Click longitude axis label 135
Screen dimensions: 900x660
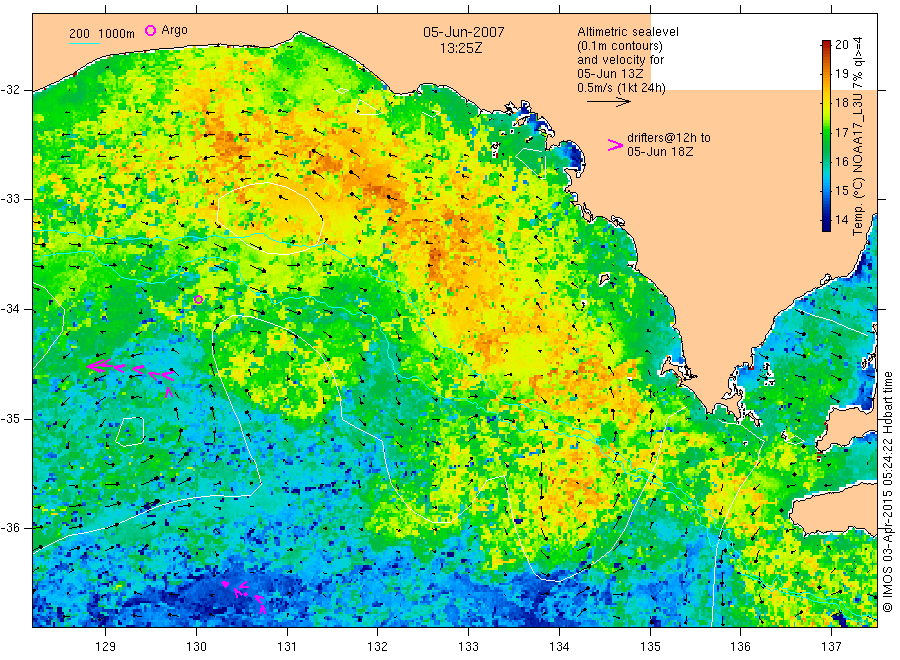tap(650, 647)
